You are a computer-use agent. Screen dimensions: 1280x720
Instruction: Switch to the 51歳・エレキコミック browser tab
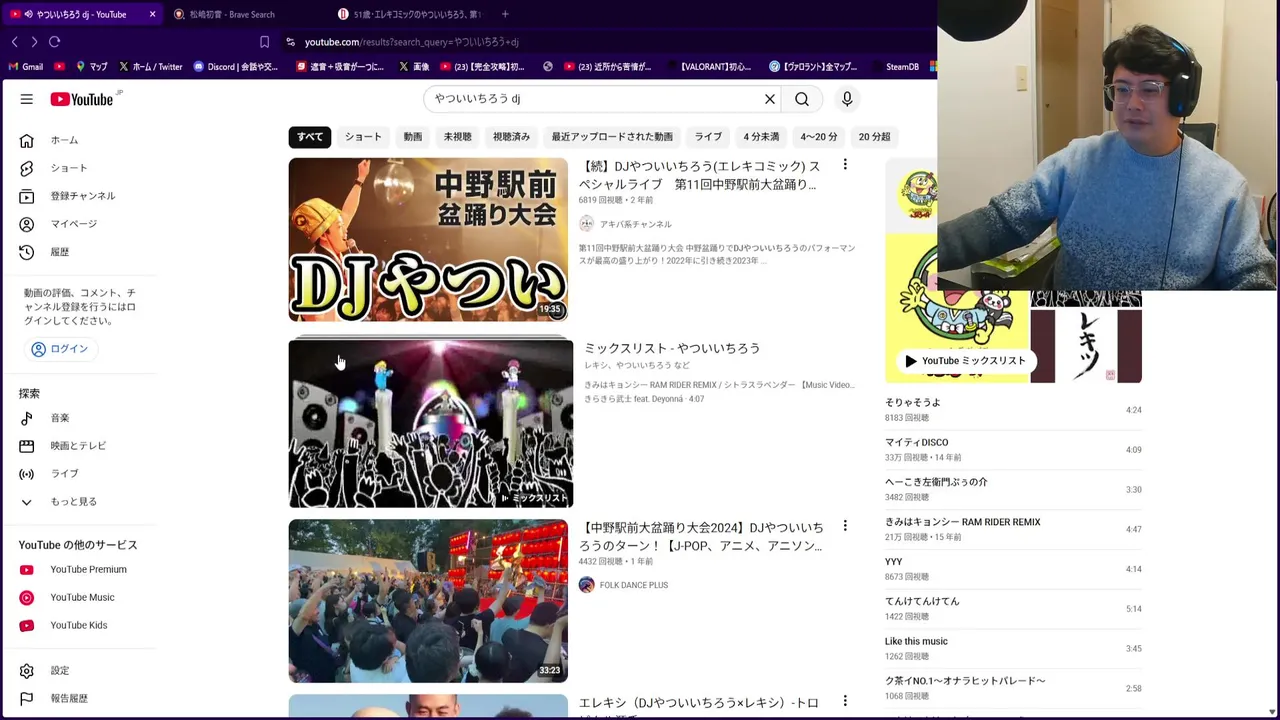[x=410, y=14]
